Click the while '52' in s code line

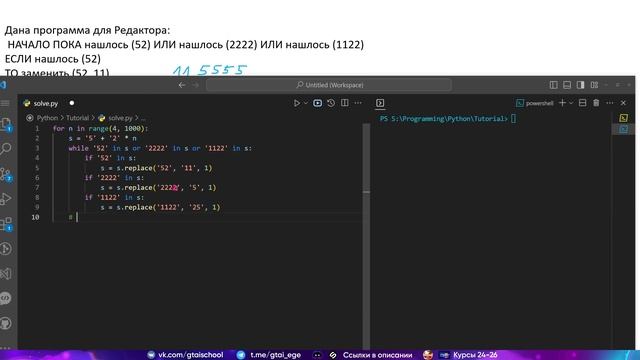click(x=160, y=148)
